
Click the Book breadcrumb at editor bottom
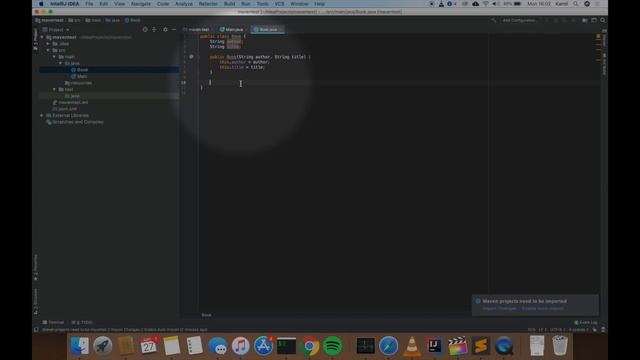point(206,315)
